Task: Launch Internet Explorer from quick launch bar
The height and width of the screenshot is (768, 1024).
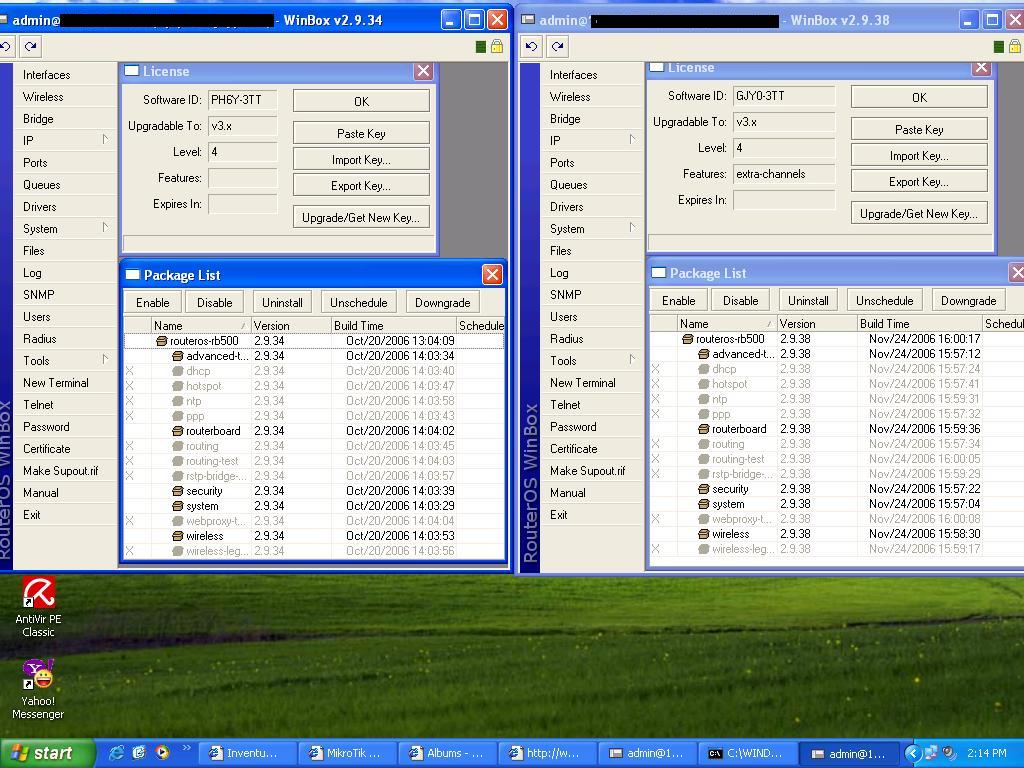Action: (x=117, y=753)
